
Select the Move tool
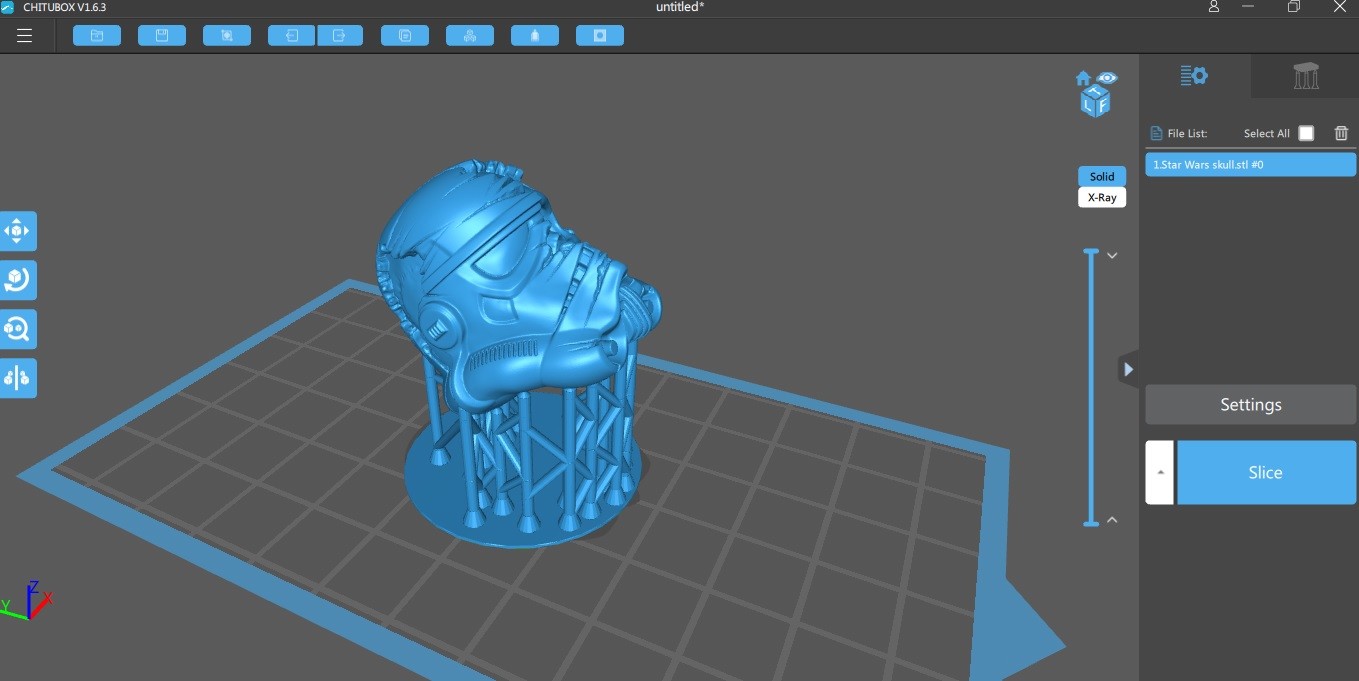tap(18, 231)
